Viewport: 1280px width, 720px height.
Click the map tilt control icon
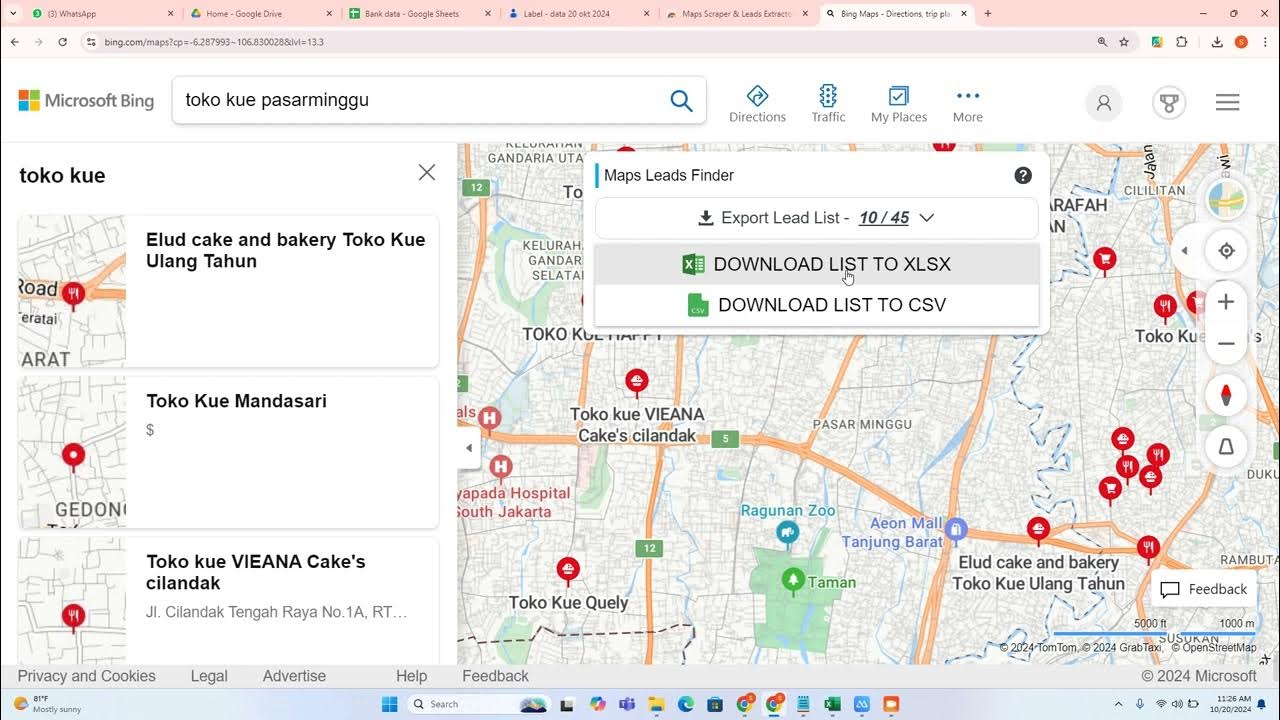1226,446
